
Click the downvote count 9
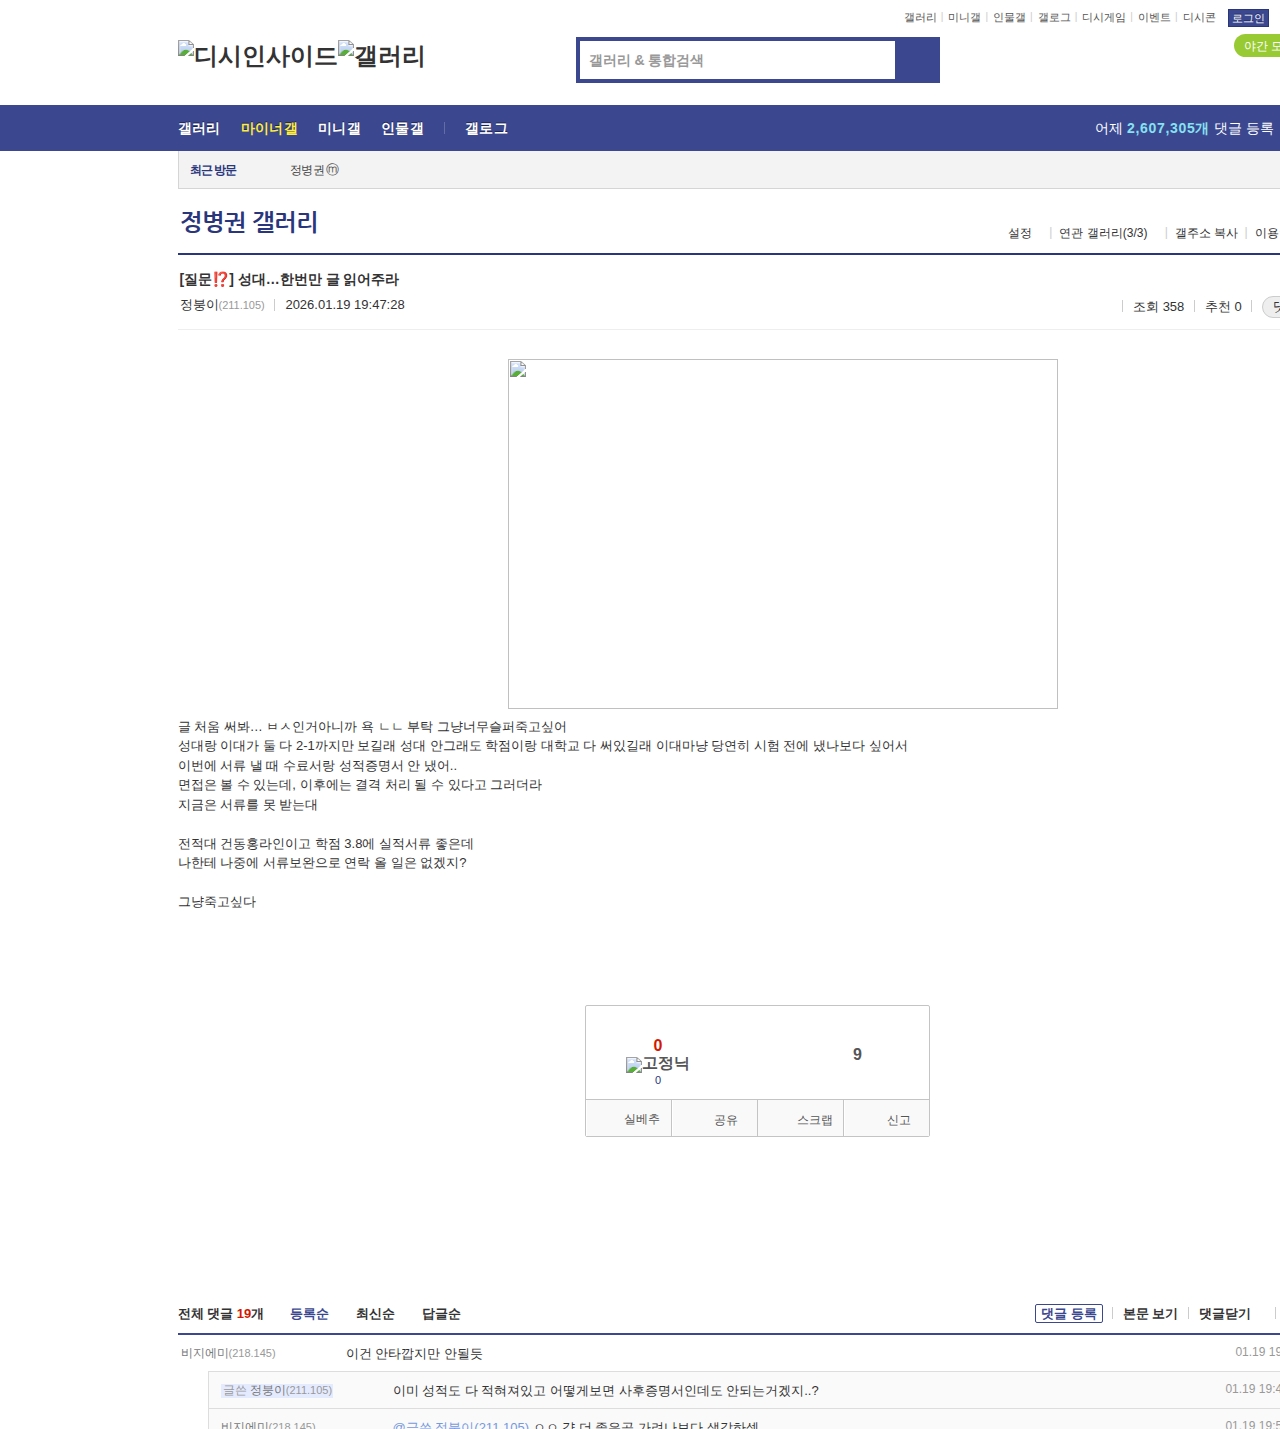pos(857,1055)
